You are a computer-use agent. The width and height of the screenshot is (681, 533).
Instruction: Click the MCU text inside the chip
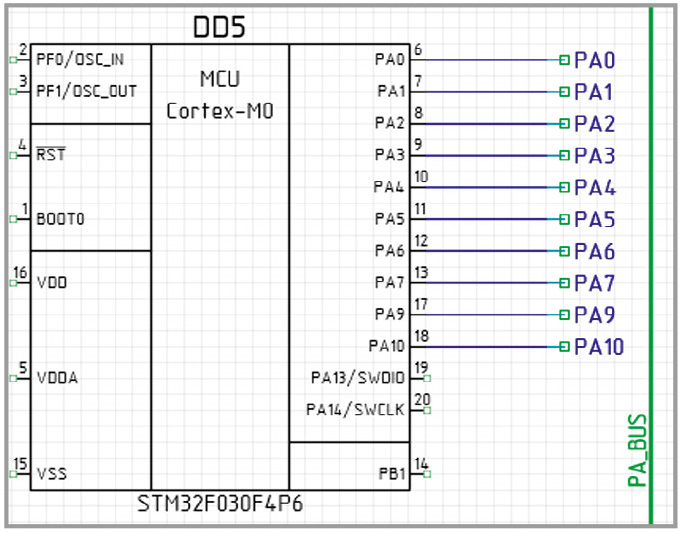coord(220,79)
